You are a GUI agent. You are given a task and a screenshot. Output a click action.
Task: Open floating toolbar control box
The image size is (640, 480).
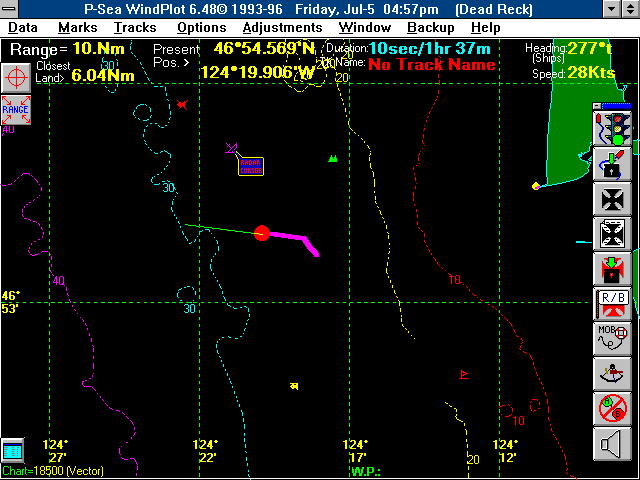[x=597, y=106]
